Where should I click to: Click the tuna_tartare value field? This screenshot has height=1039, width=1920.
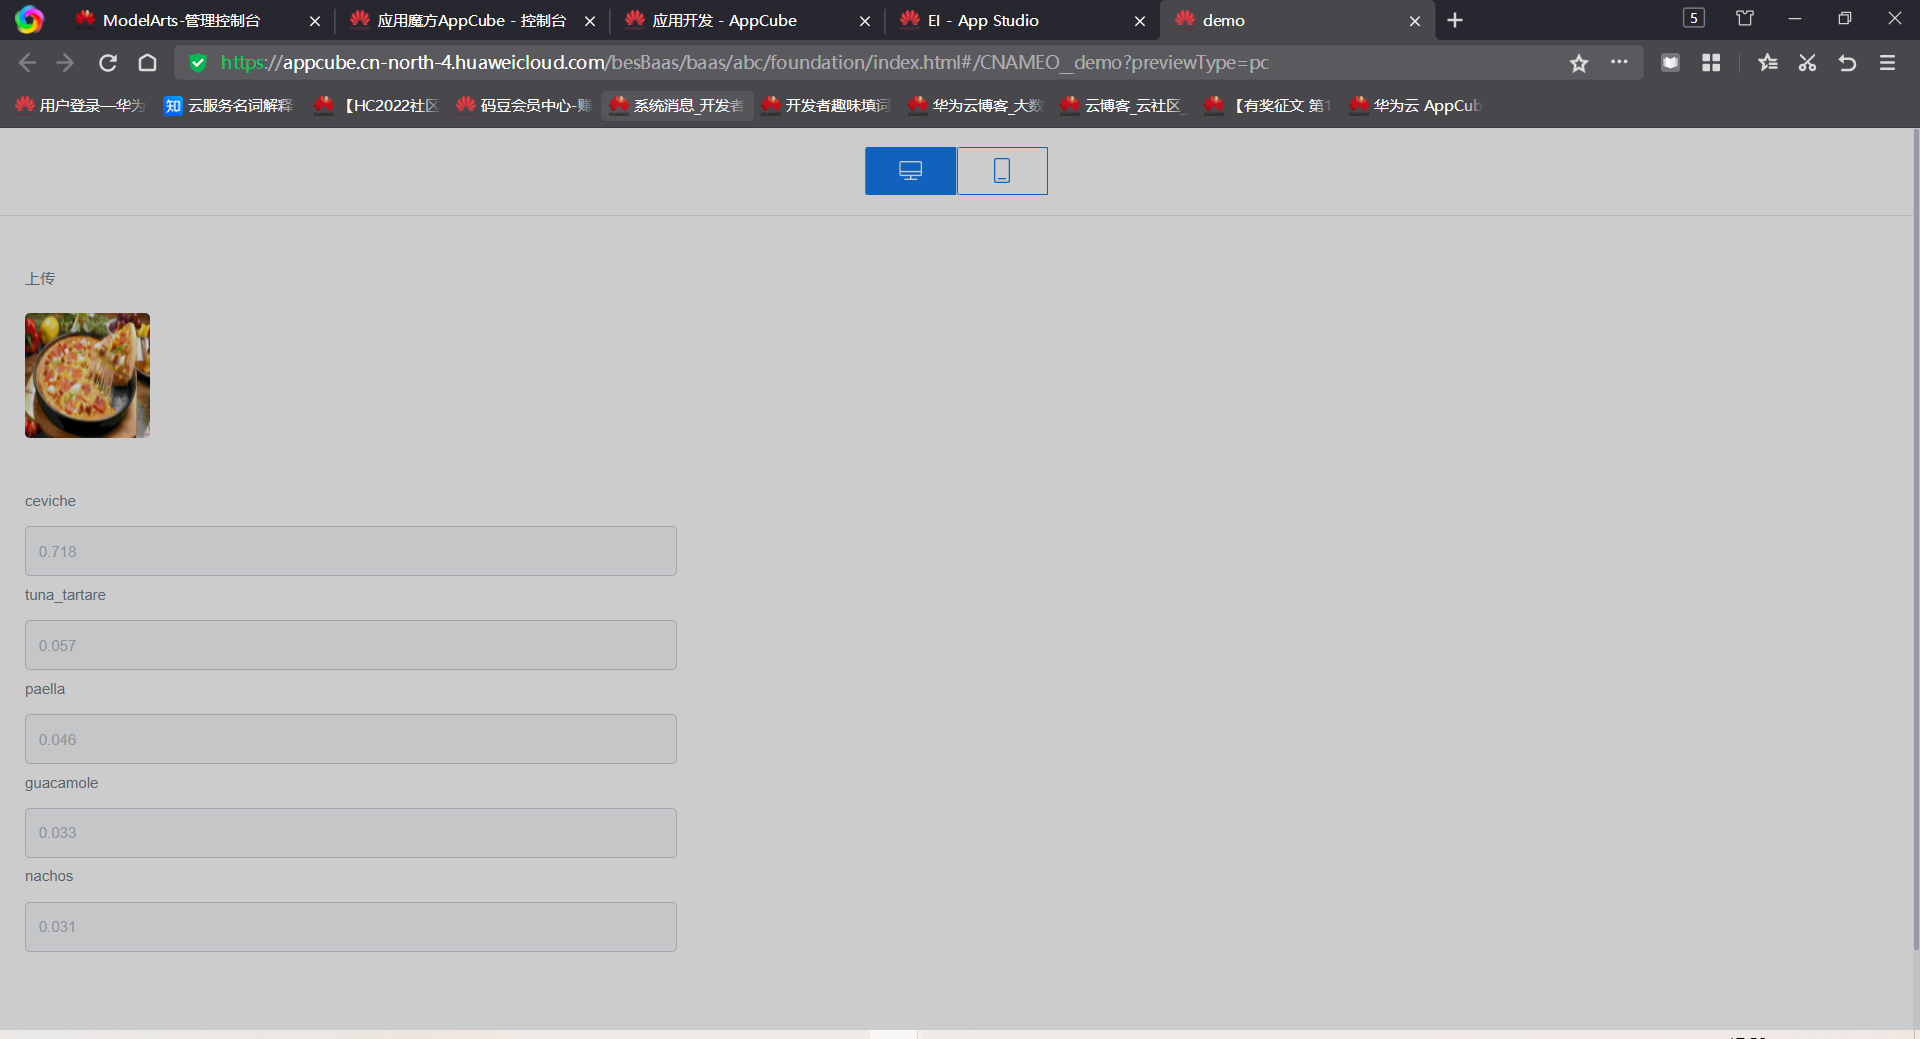click(351, 645)
